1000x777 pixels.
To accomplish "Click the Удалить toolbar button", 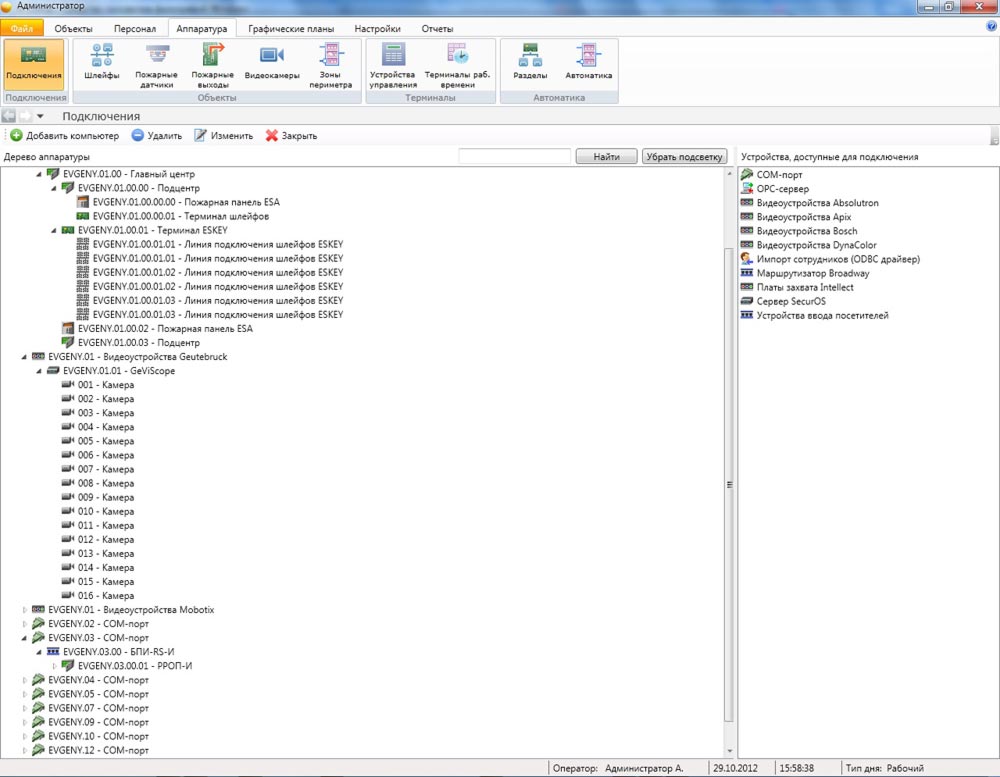I will pos(156,136).
